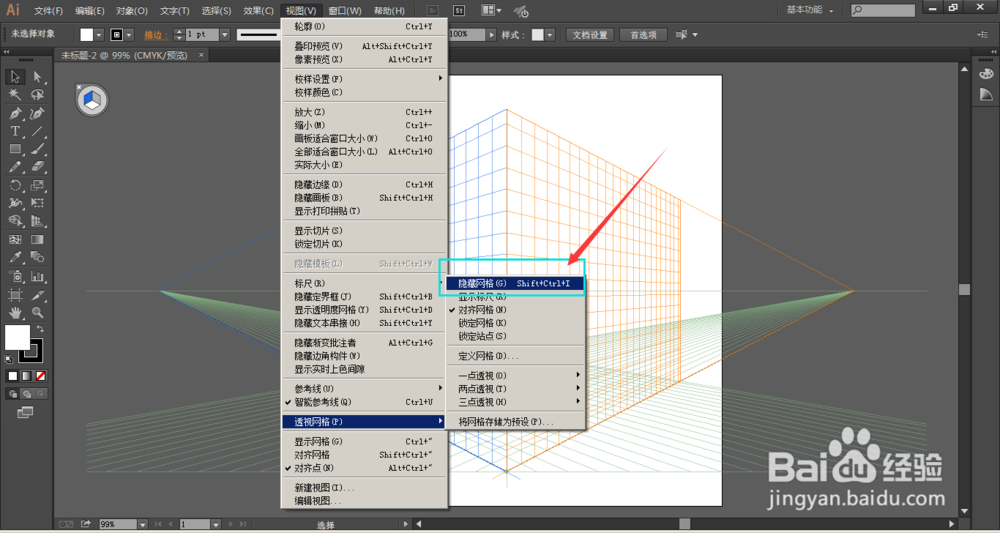Select the Paintbrush tool

coord(38,149)
